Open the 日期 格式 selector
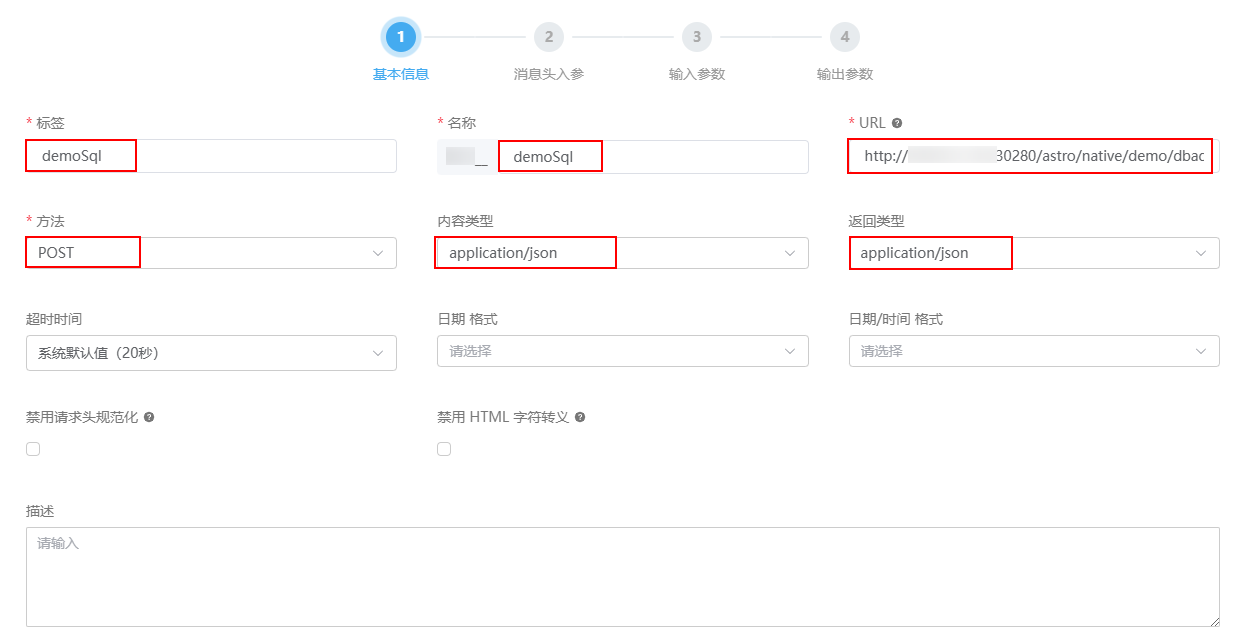This screenshot has width=1235, height=633. (x=622, y=352)
